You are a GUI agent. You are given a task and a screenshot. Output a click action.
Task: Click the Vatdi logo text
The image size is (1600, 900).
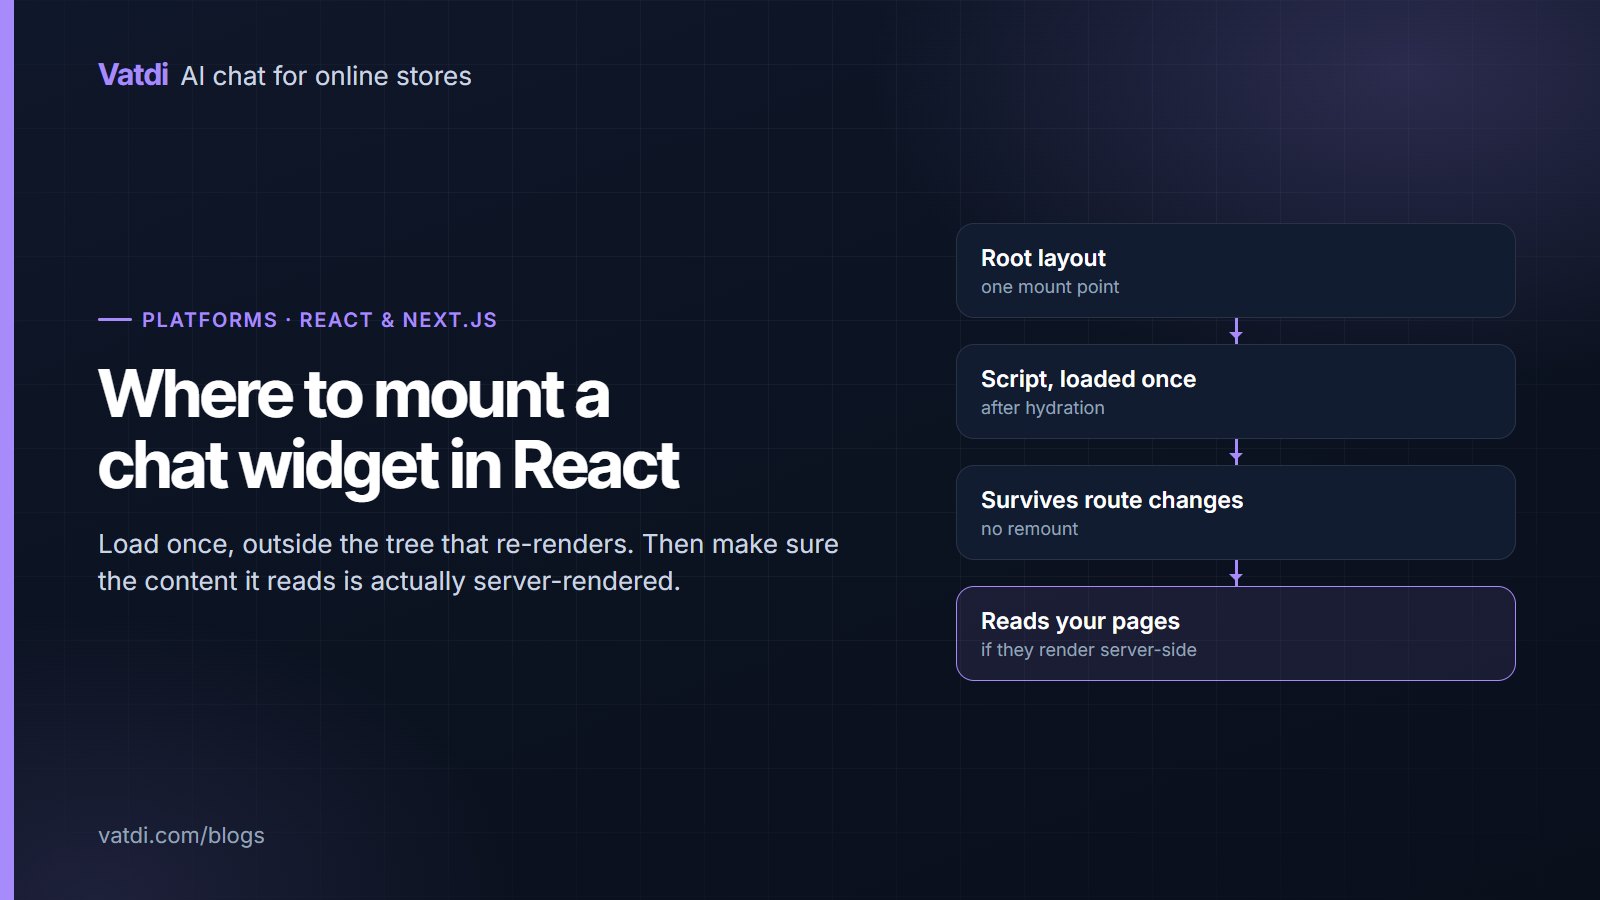(x=133, y=75)
